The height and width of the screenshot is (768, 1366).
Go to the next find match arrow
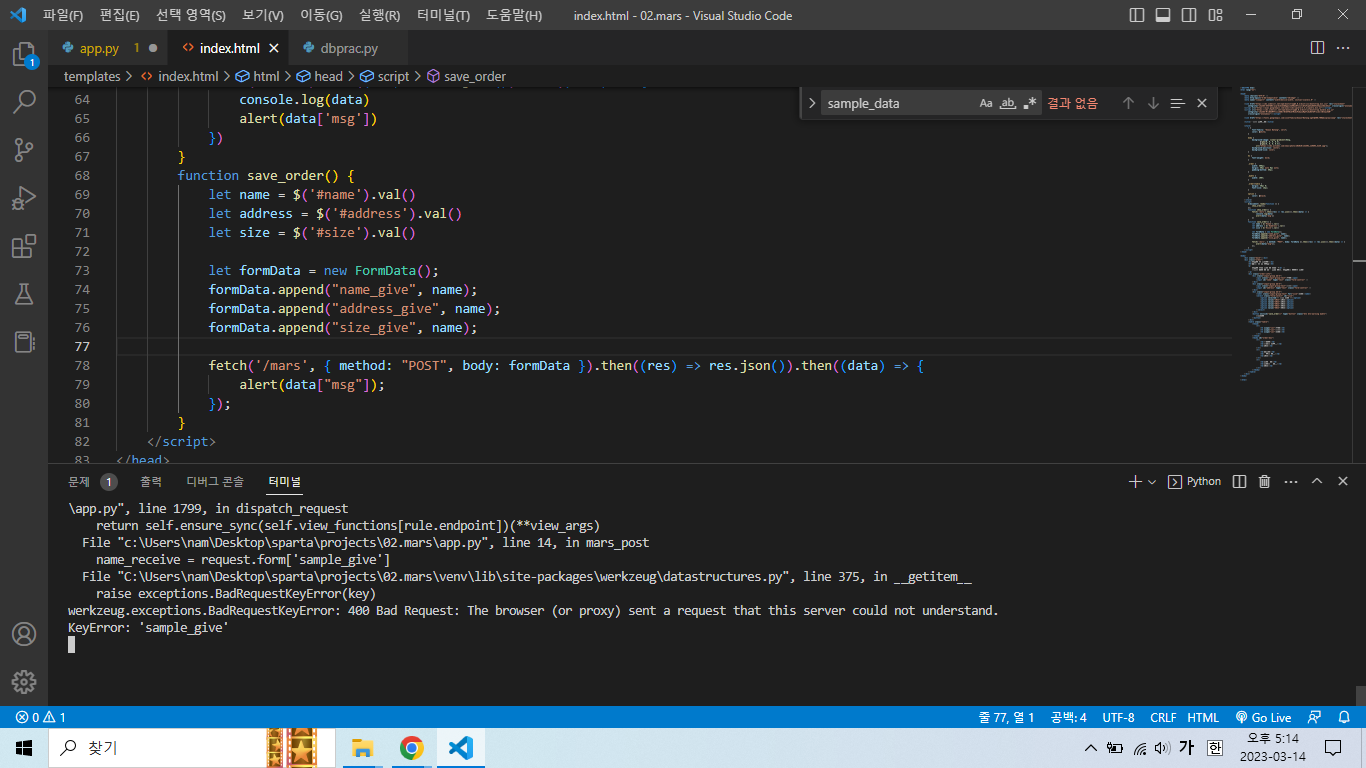[x=1153, y=103]
